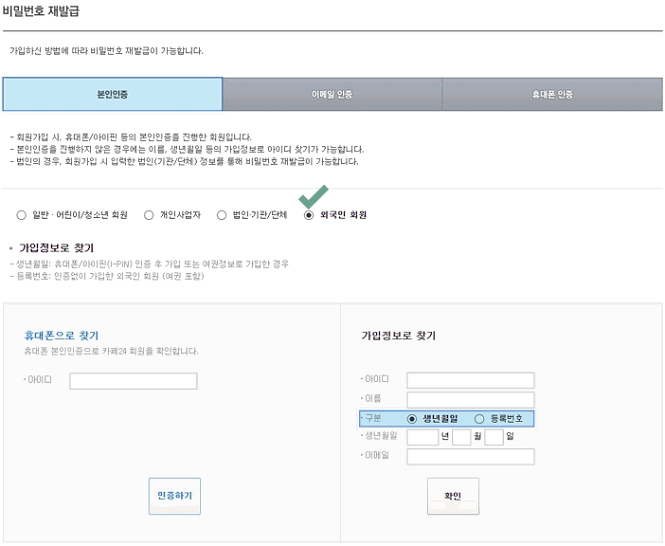Switch to the 휴대폰 인증 tab
This screenshot has height=546, width=665.
coord(553,94)
